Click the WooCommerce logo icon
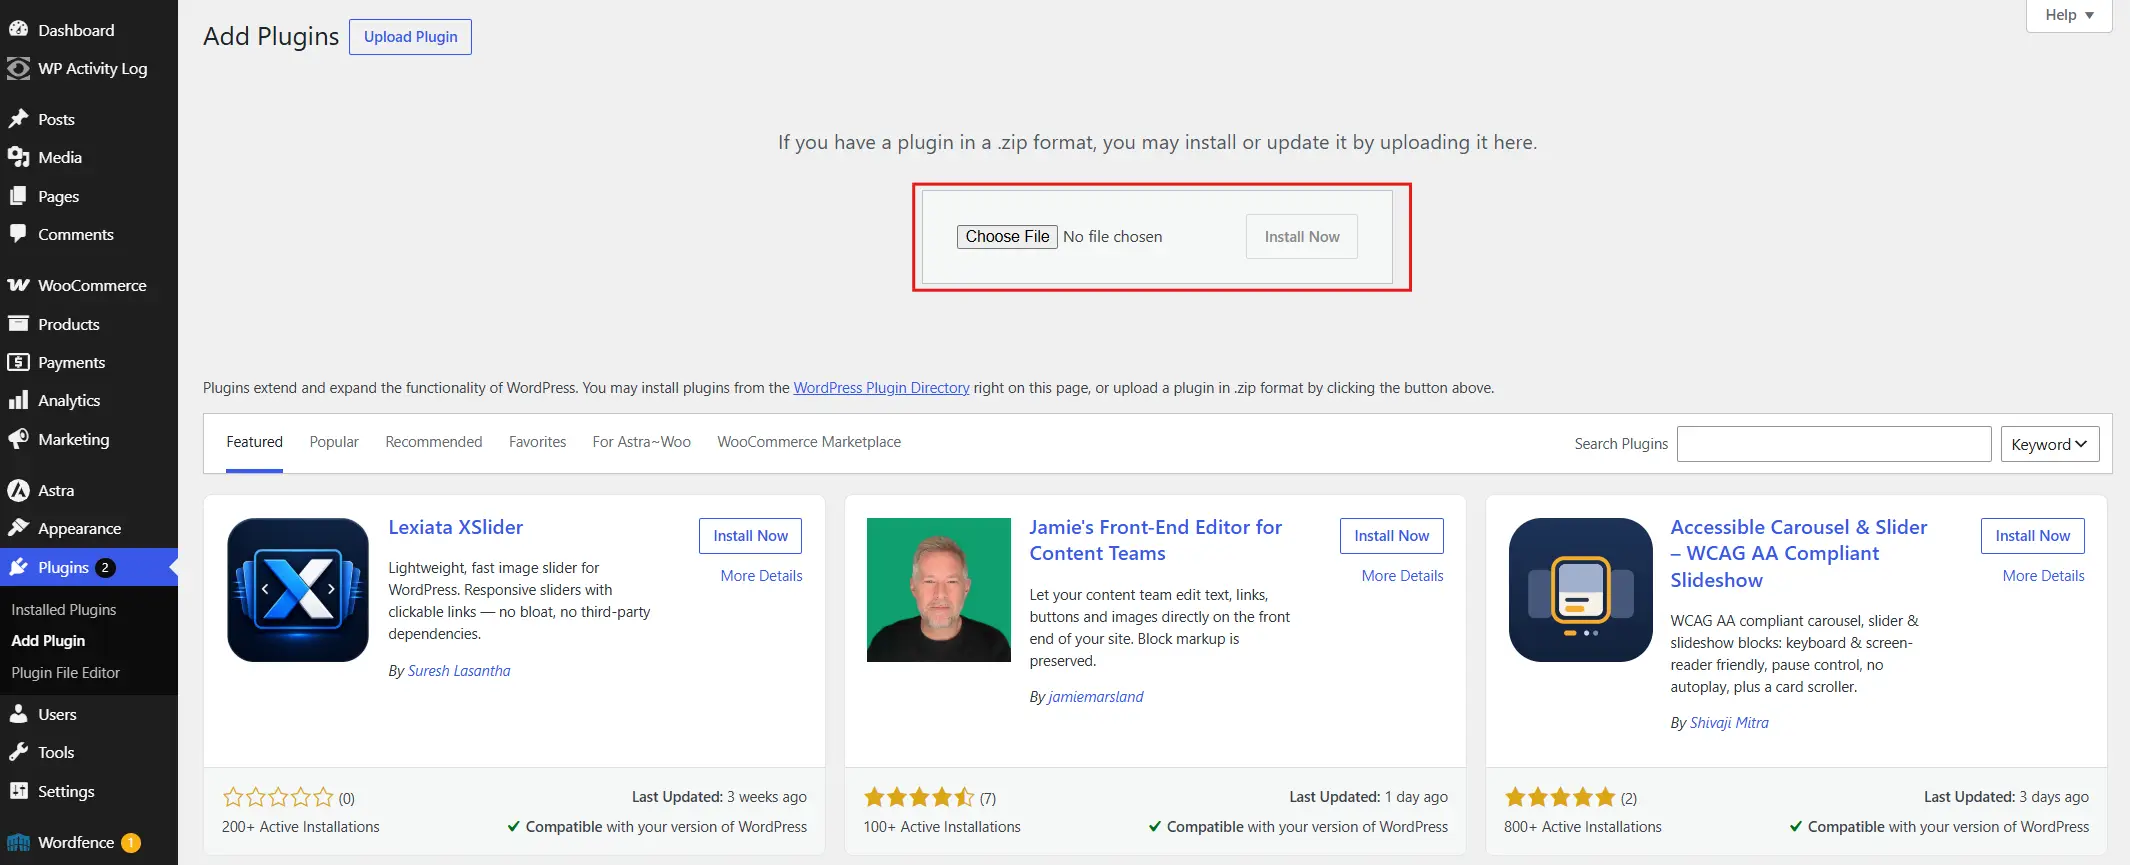This screenshot has height=865, width=2130. (18, 285)
